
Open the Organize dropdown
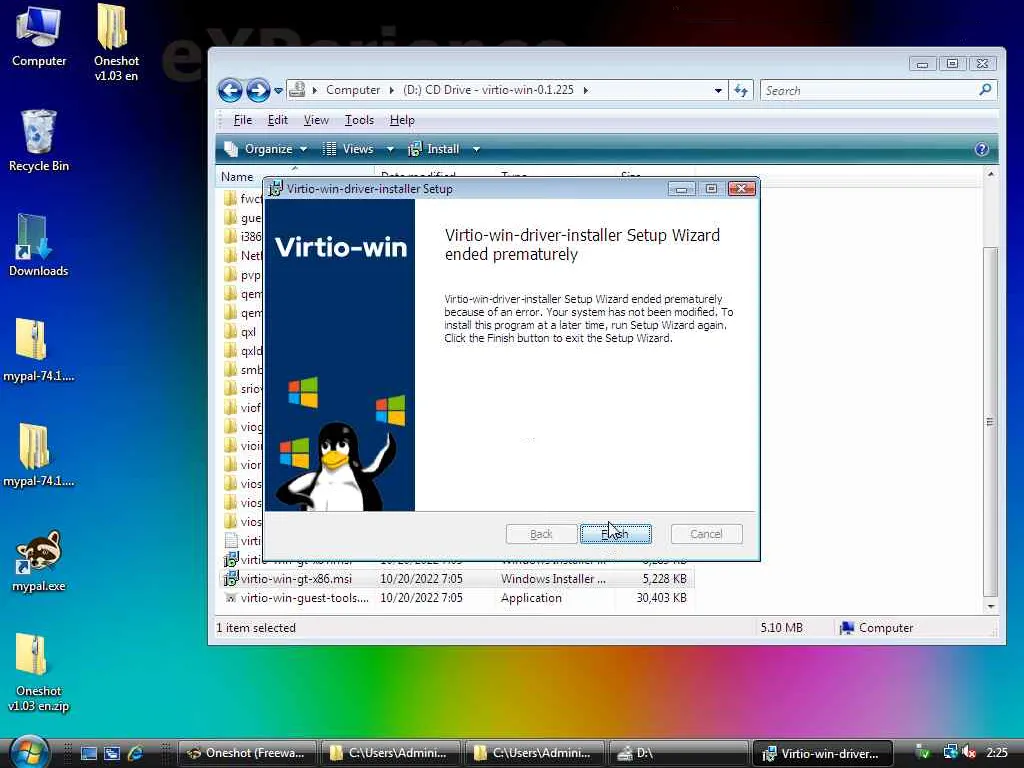[x=266, y=149]
